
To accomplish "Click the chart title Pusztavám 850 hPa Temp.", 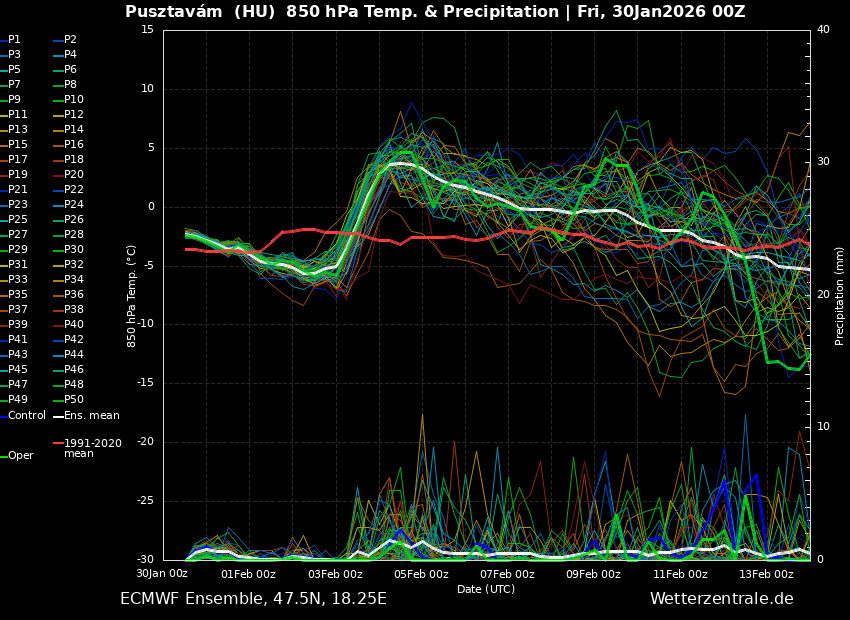I will pyautogui.click(x=435, y=12).
